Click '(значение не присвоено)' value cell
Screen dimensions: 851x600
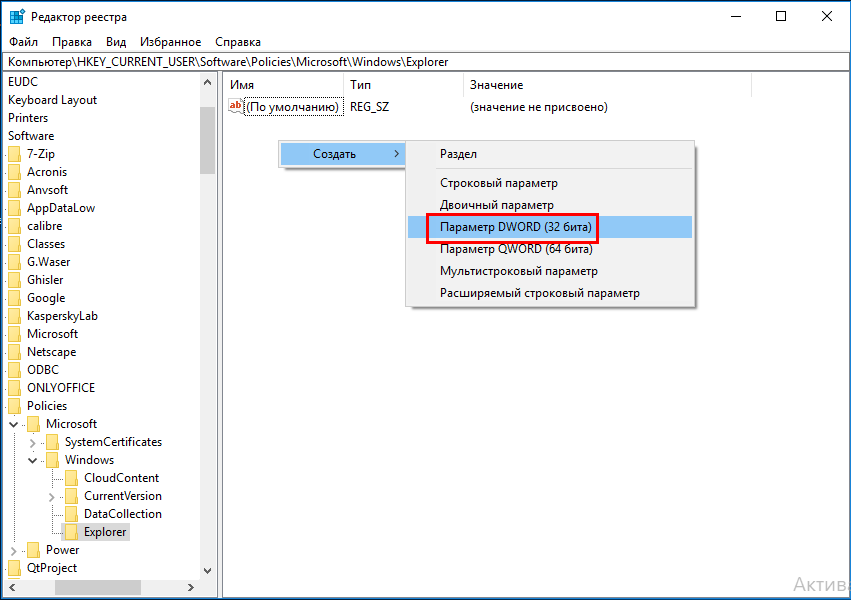click(x=539, y=107)
